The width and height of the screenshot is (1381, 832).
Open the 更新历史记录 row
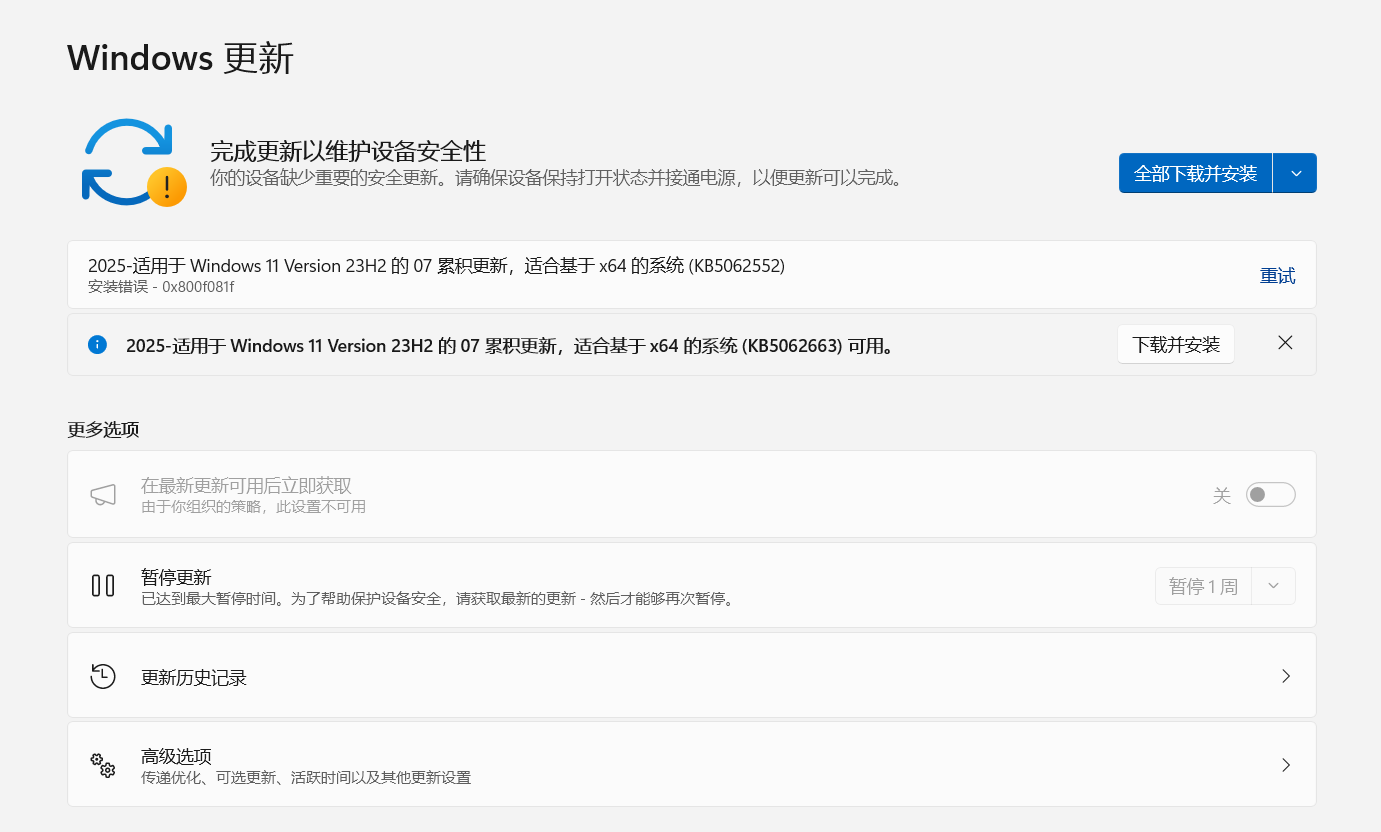(692, 676)
